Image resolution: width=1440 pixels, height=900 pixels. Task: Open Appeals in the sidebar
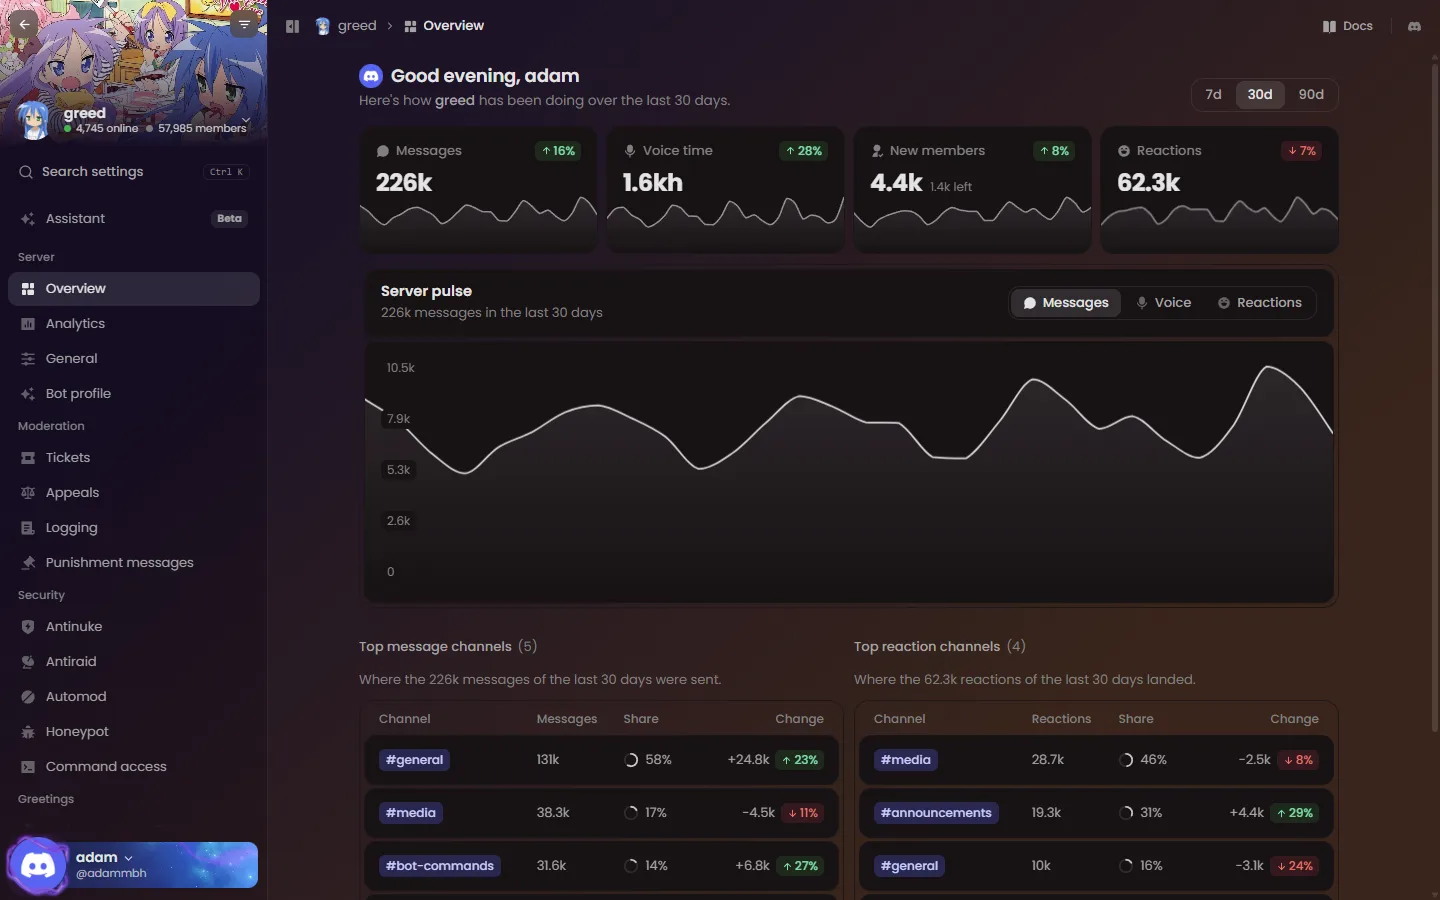point(133,493)
